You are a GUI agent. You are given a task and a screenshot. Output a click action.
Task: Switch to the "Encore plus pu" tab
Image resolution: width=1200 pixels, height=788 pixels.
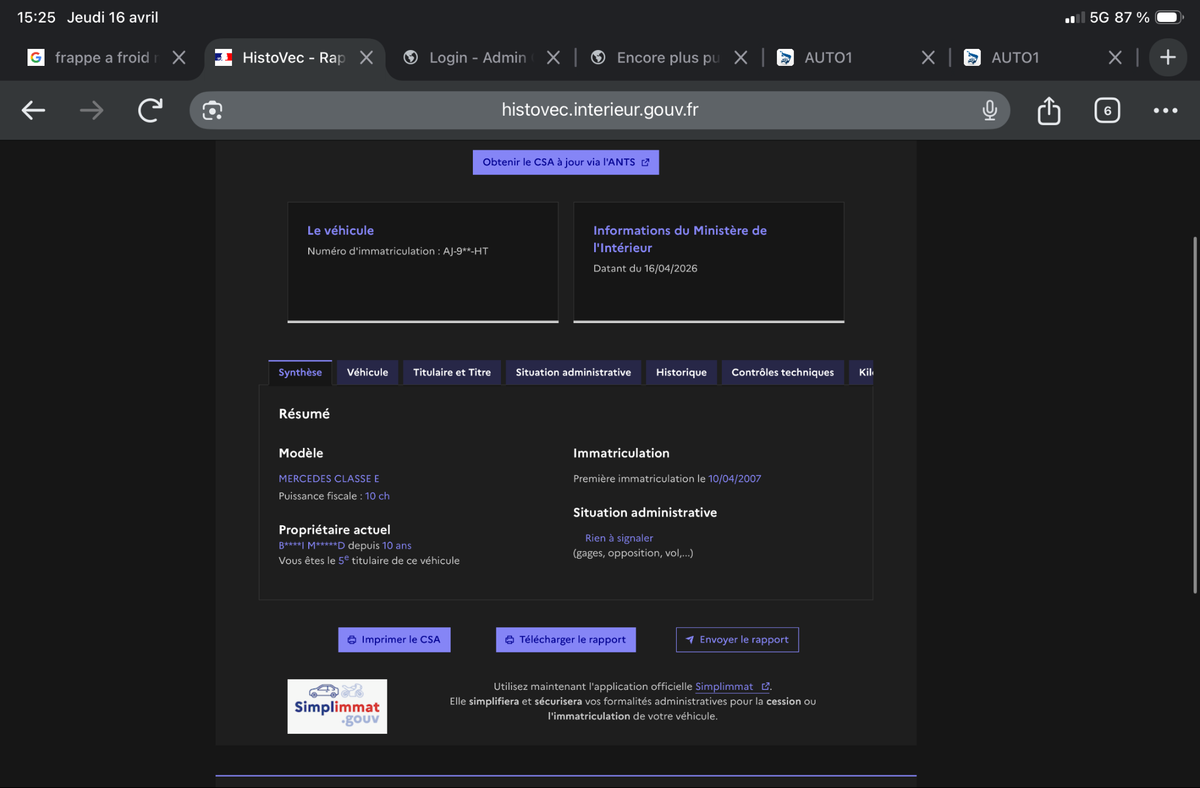pos(655,58)
